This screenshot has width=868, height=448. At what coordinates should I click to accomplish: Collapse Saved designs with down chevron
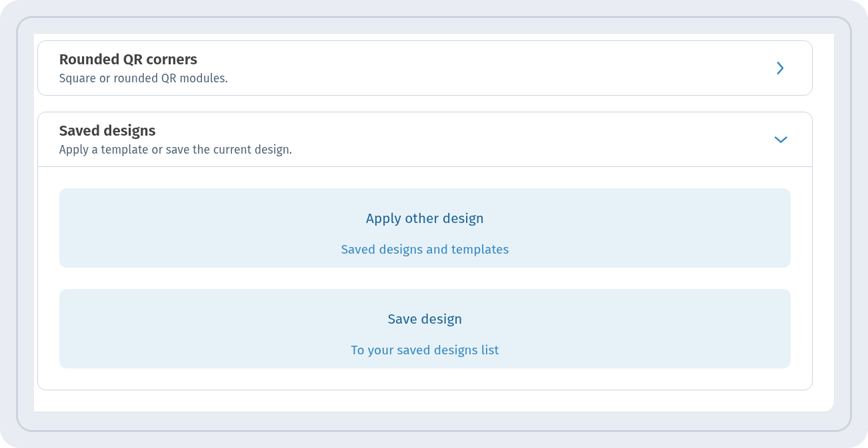click(x=781, y=140)
